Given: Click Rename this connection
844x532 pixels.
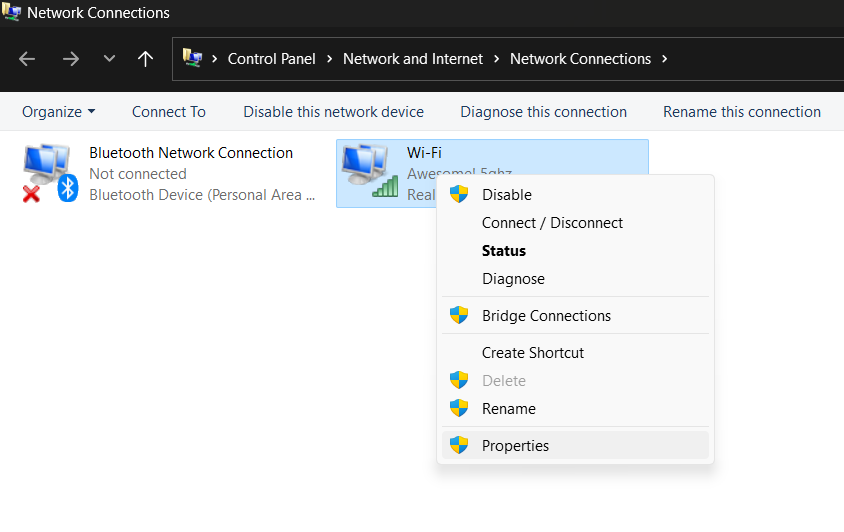Looking at the screenshot, I should click(742, 111).
